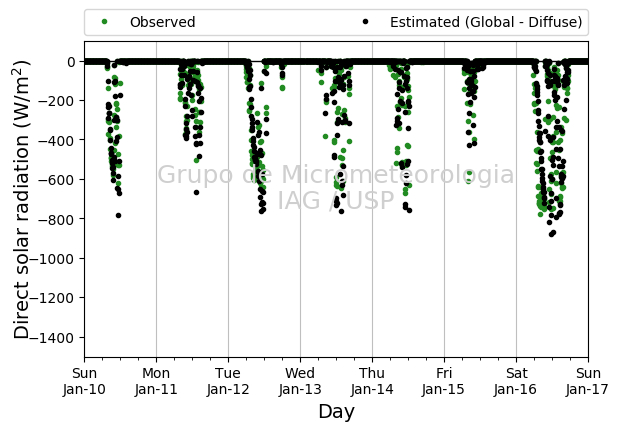The image size is (620, 431).
Task: Click the 'Fri Jan-15' date label
Action: 444,382
